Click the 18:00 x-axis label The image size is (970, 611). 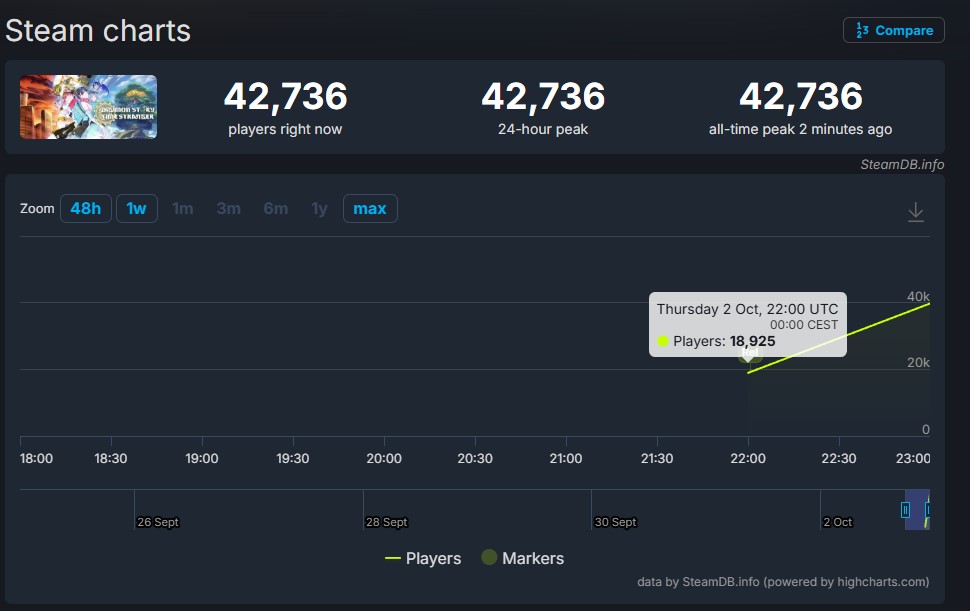click(36, 458)
